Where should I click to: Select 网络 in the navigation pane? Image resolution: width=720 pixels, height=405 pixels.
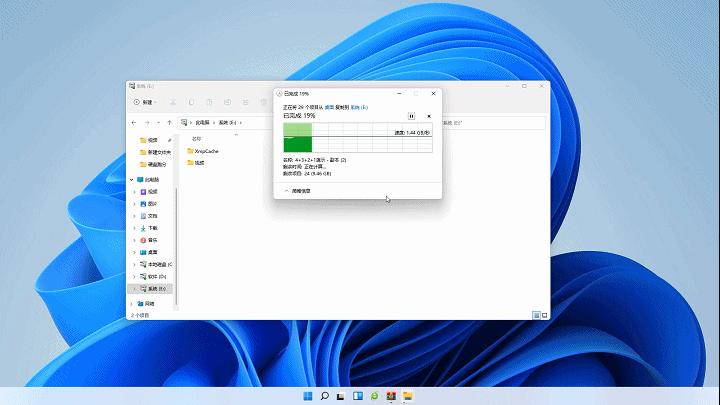[x=146, y=304]
